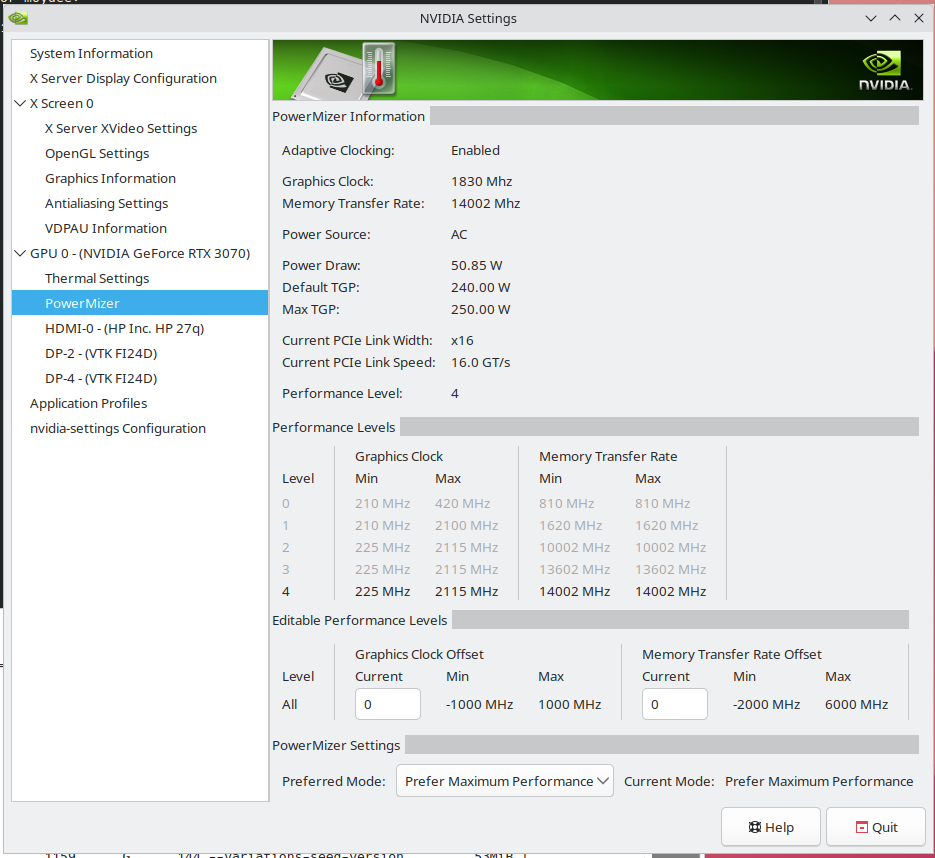Click the Max TGP value 250.00 W
Screen dimensions: 935x858
coord(481,309)
